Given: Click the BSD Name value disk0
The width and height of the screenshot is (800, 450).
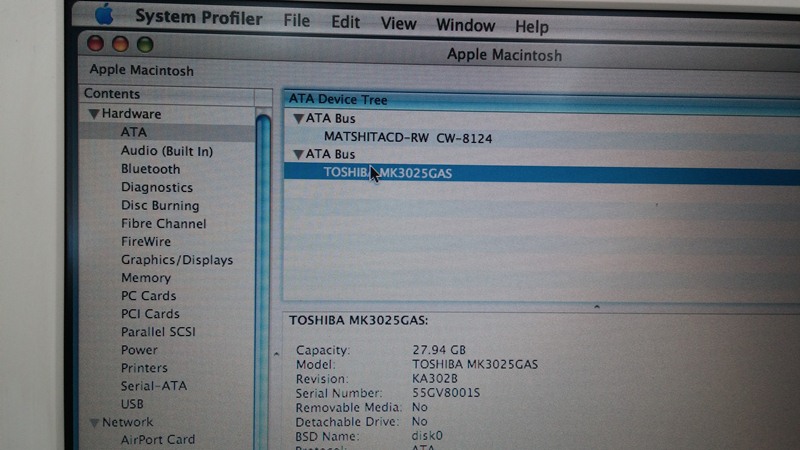Looking at the screenshot, I should click(427, 436).
